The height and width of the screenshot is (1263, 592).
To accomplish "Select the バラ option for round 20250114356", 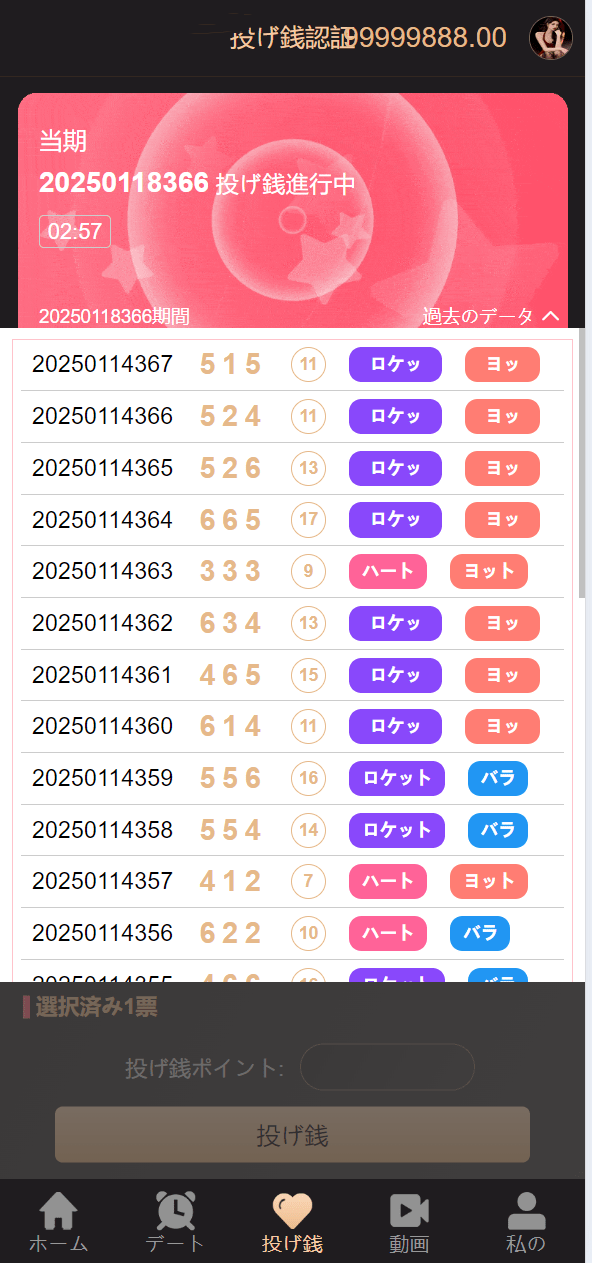I will 479,933.
